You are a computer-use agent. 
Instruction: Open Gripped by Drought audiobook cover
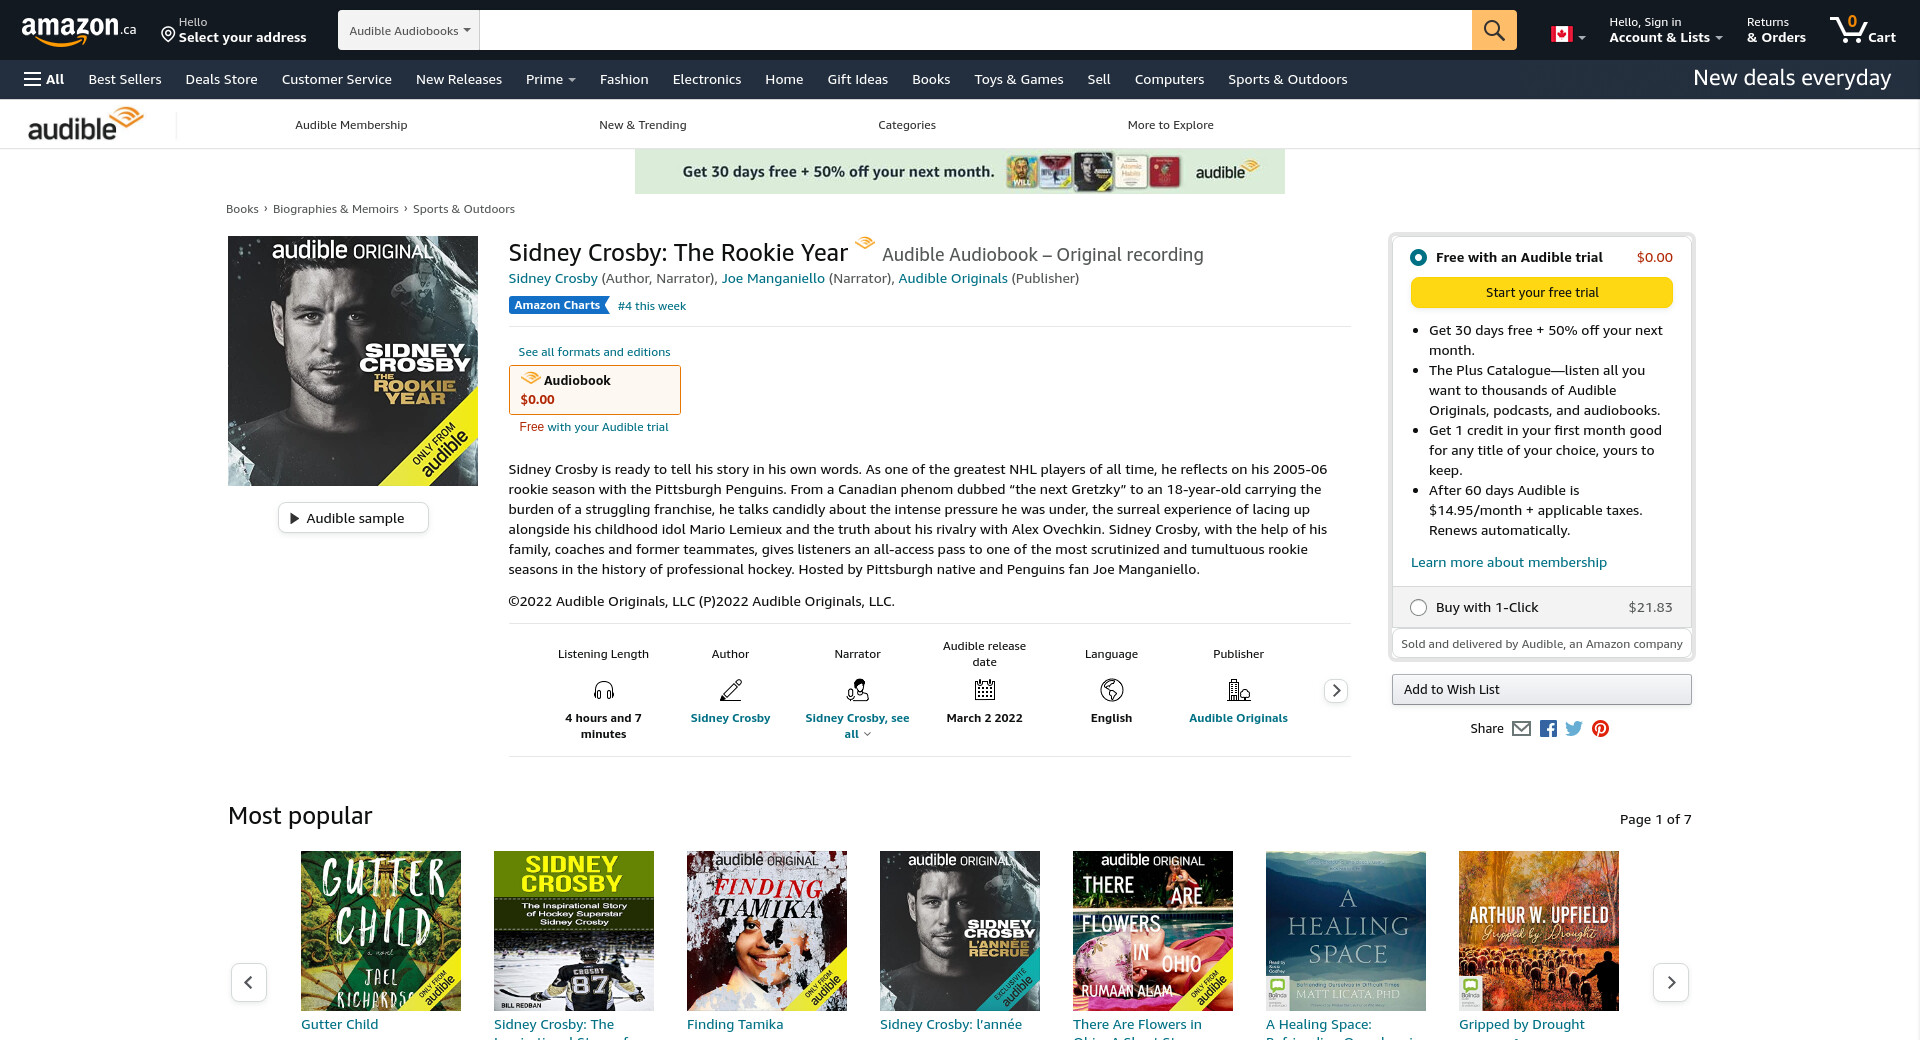(1539, 931)
